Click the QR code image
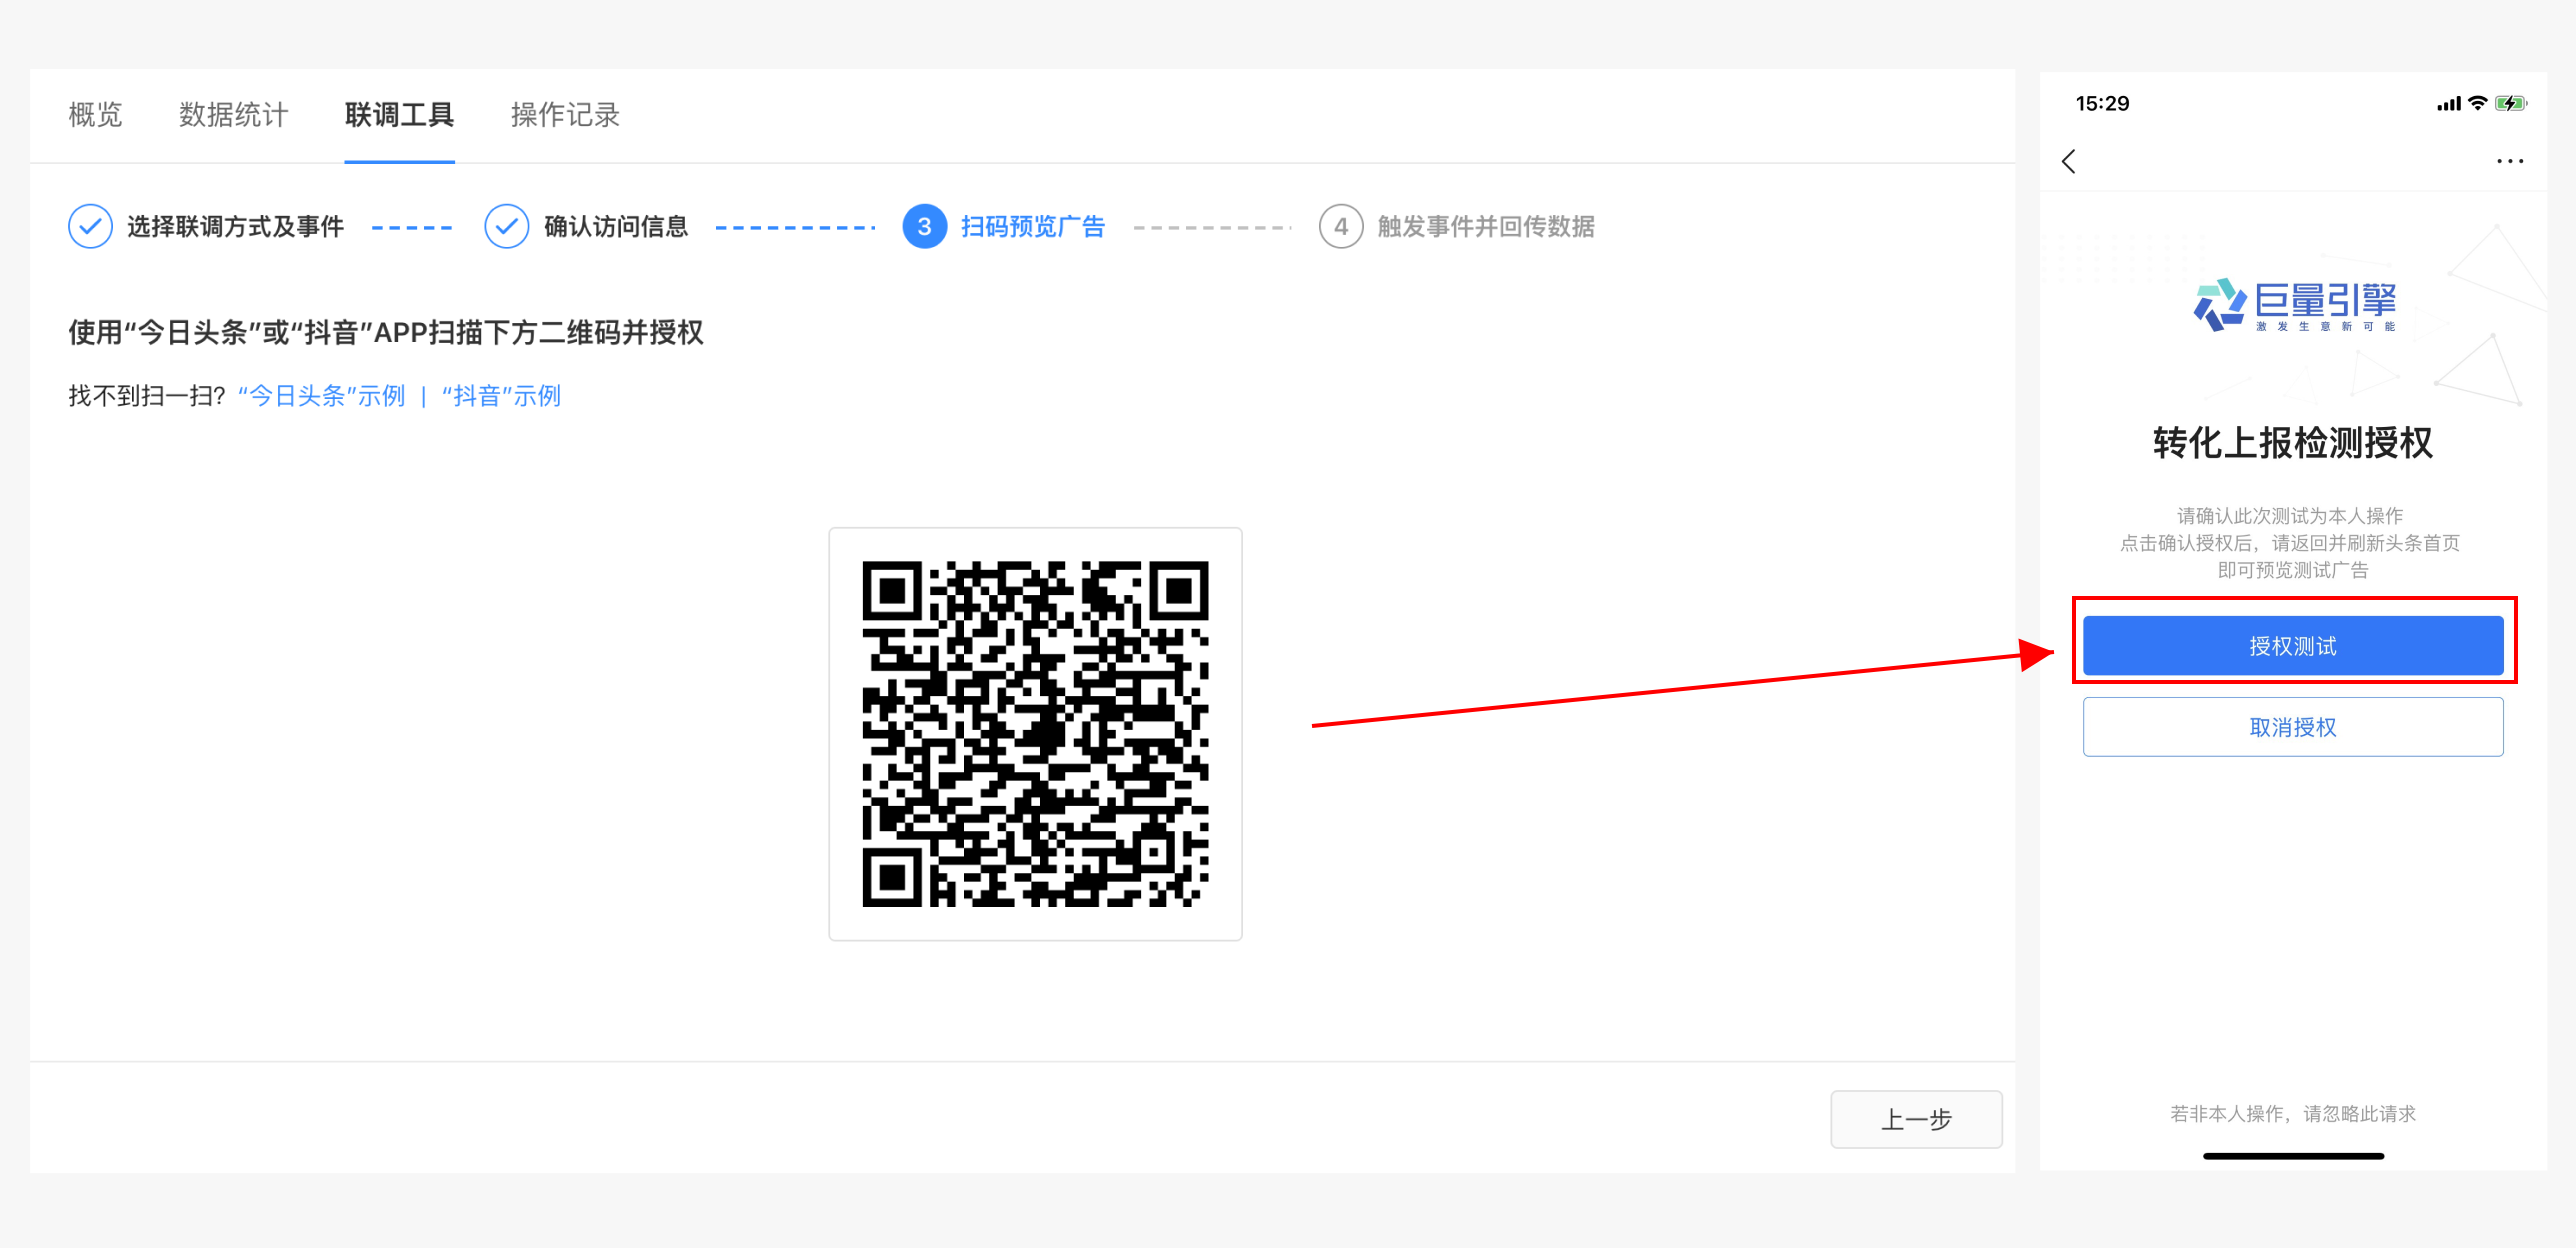 [1035, 734]
